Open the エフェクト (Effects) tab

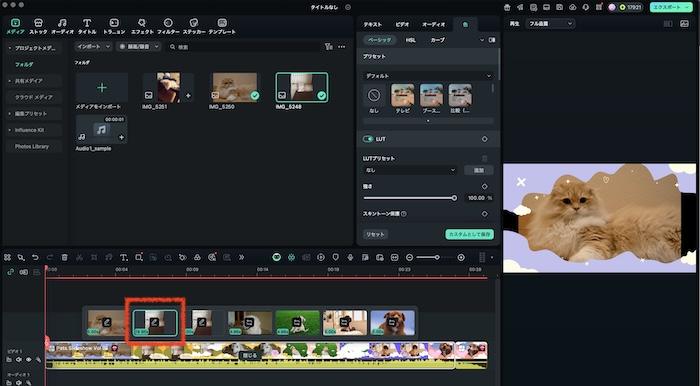(142, 26)
